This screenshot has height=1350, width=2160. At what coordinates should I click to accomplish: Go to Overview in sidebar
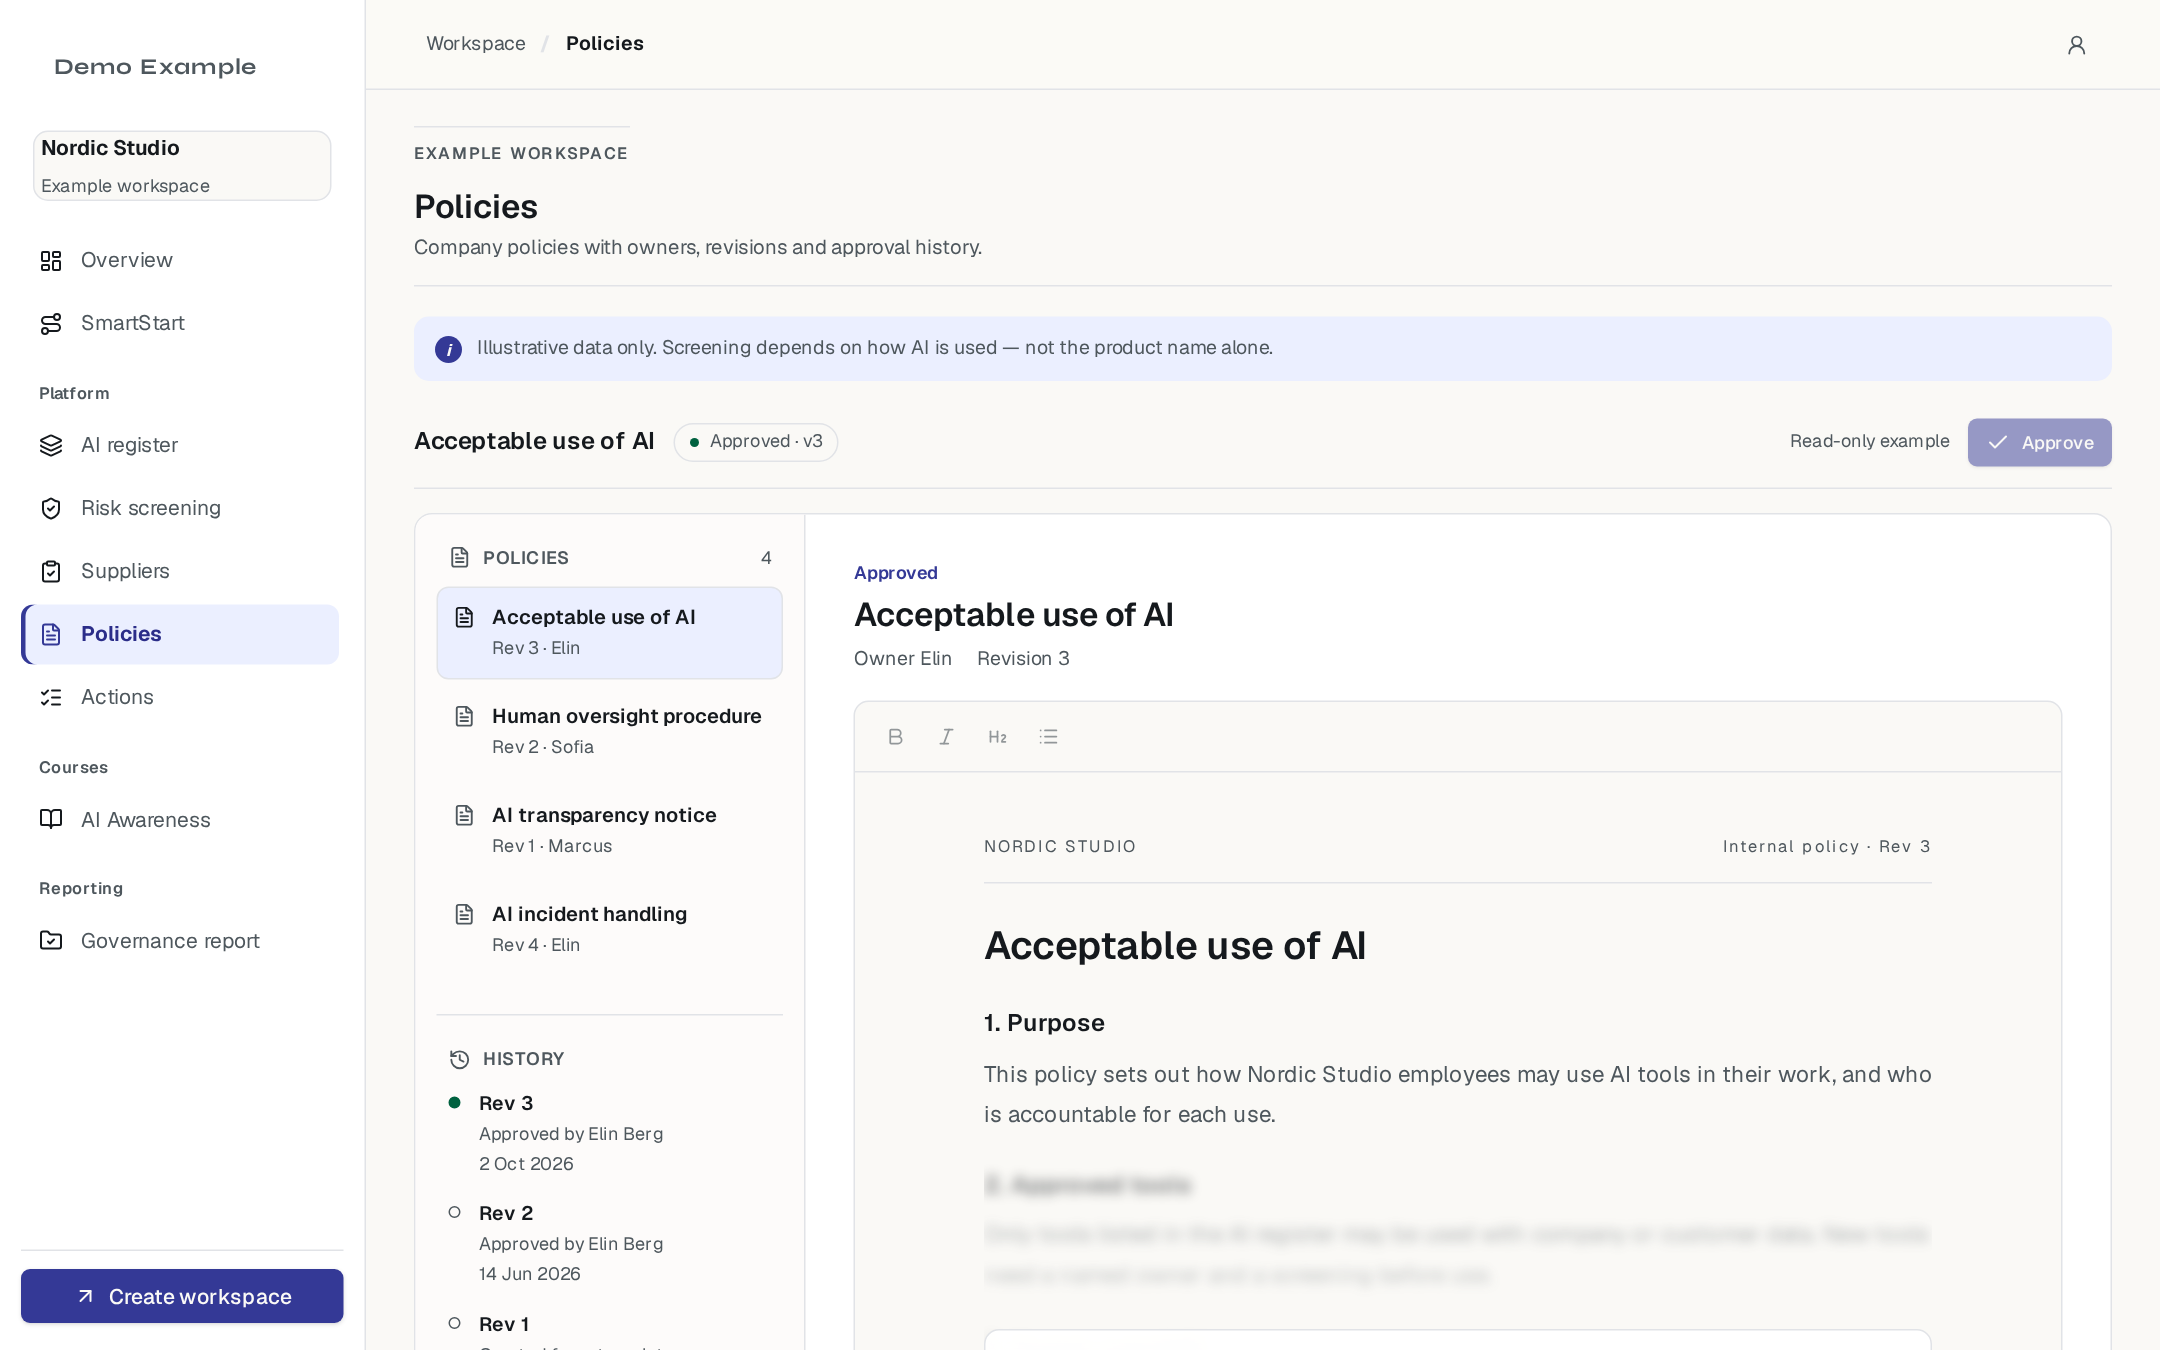[x=180, y=260]
